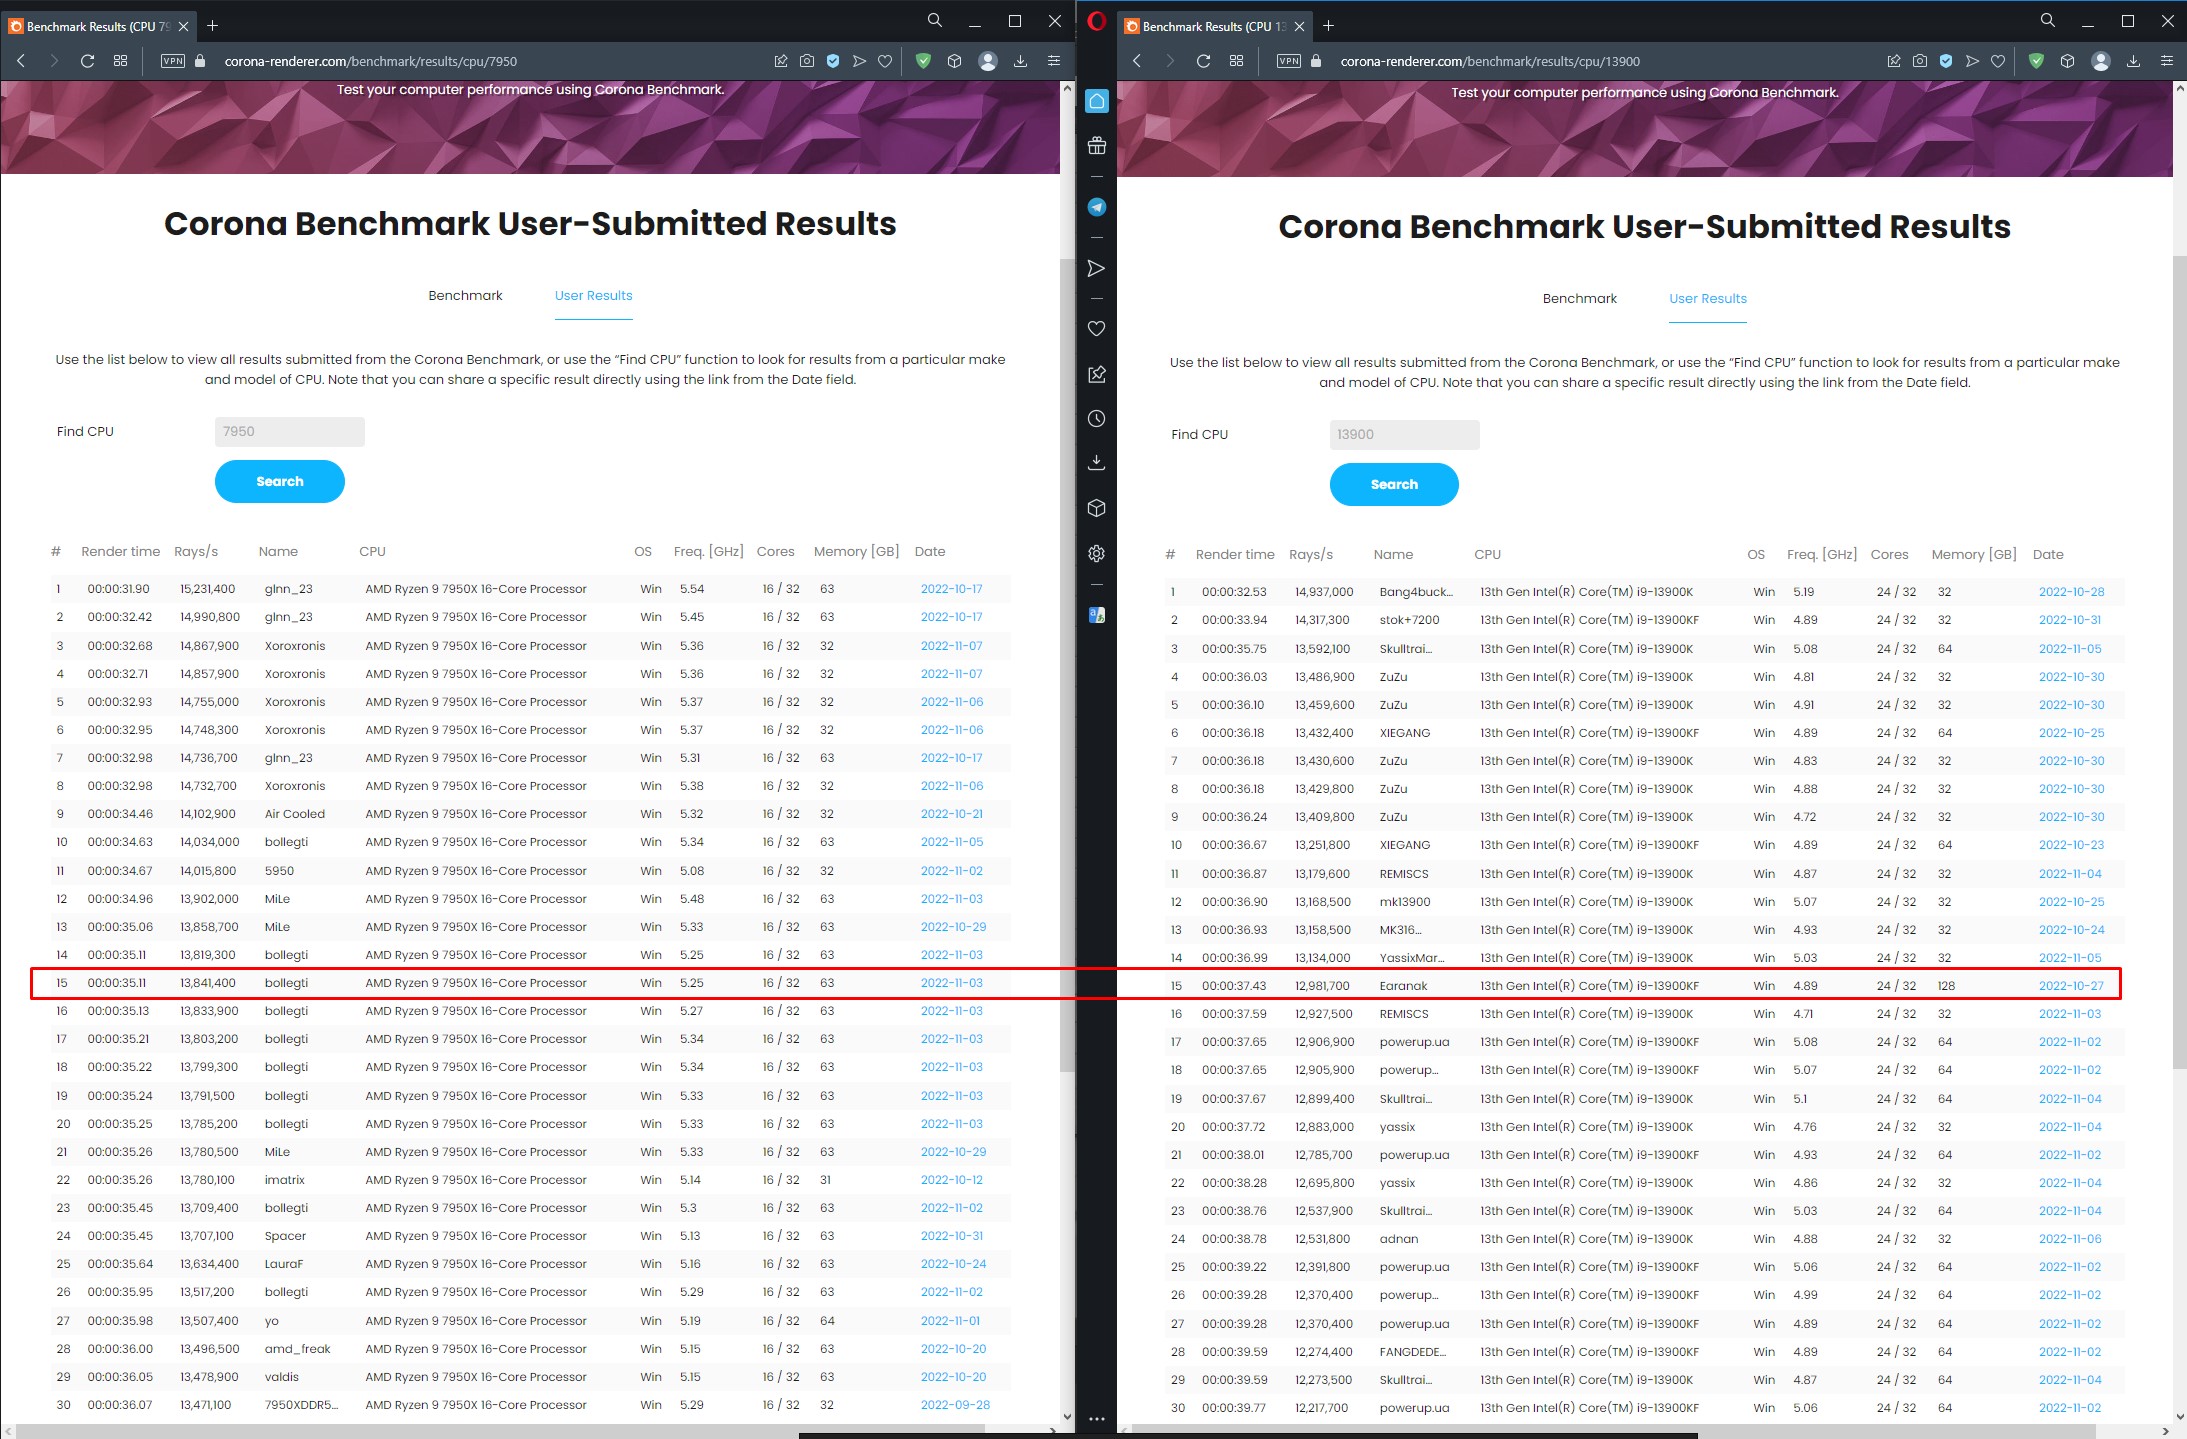Screen dimensions: 2187x1439
Task: Switch to Benchmark tab on right page
Action: (1580, 299)
